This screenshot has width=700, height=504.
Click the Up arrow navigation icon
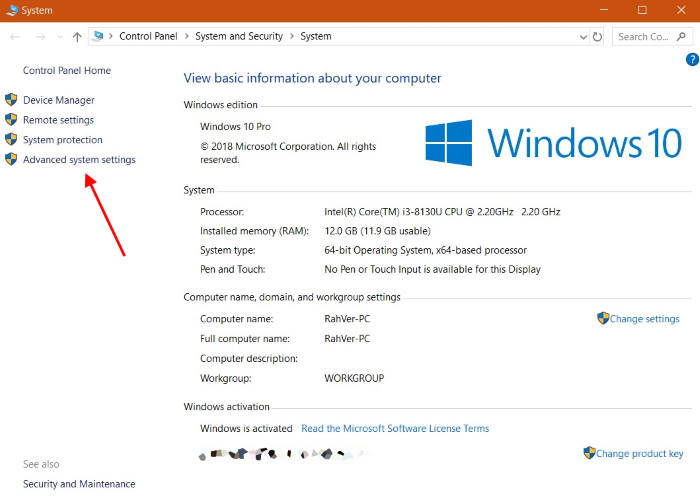[77, 37]
